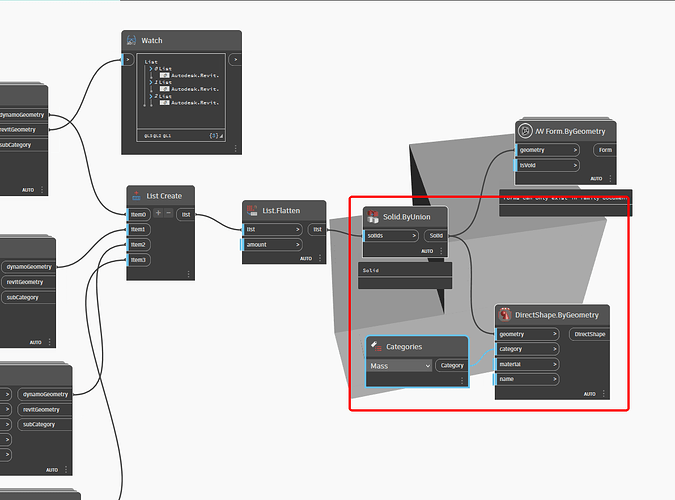Click the List Create node icon

(x=136, y=196)
